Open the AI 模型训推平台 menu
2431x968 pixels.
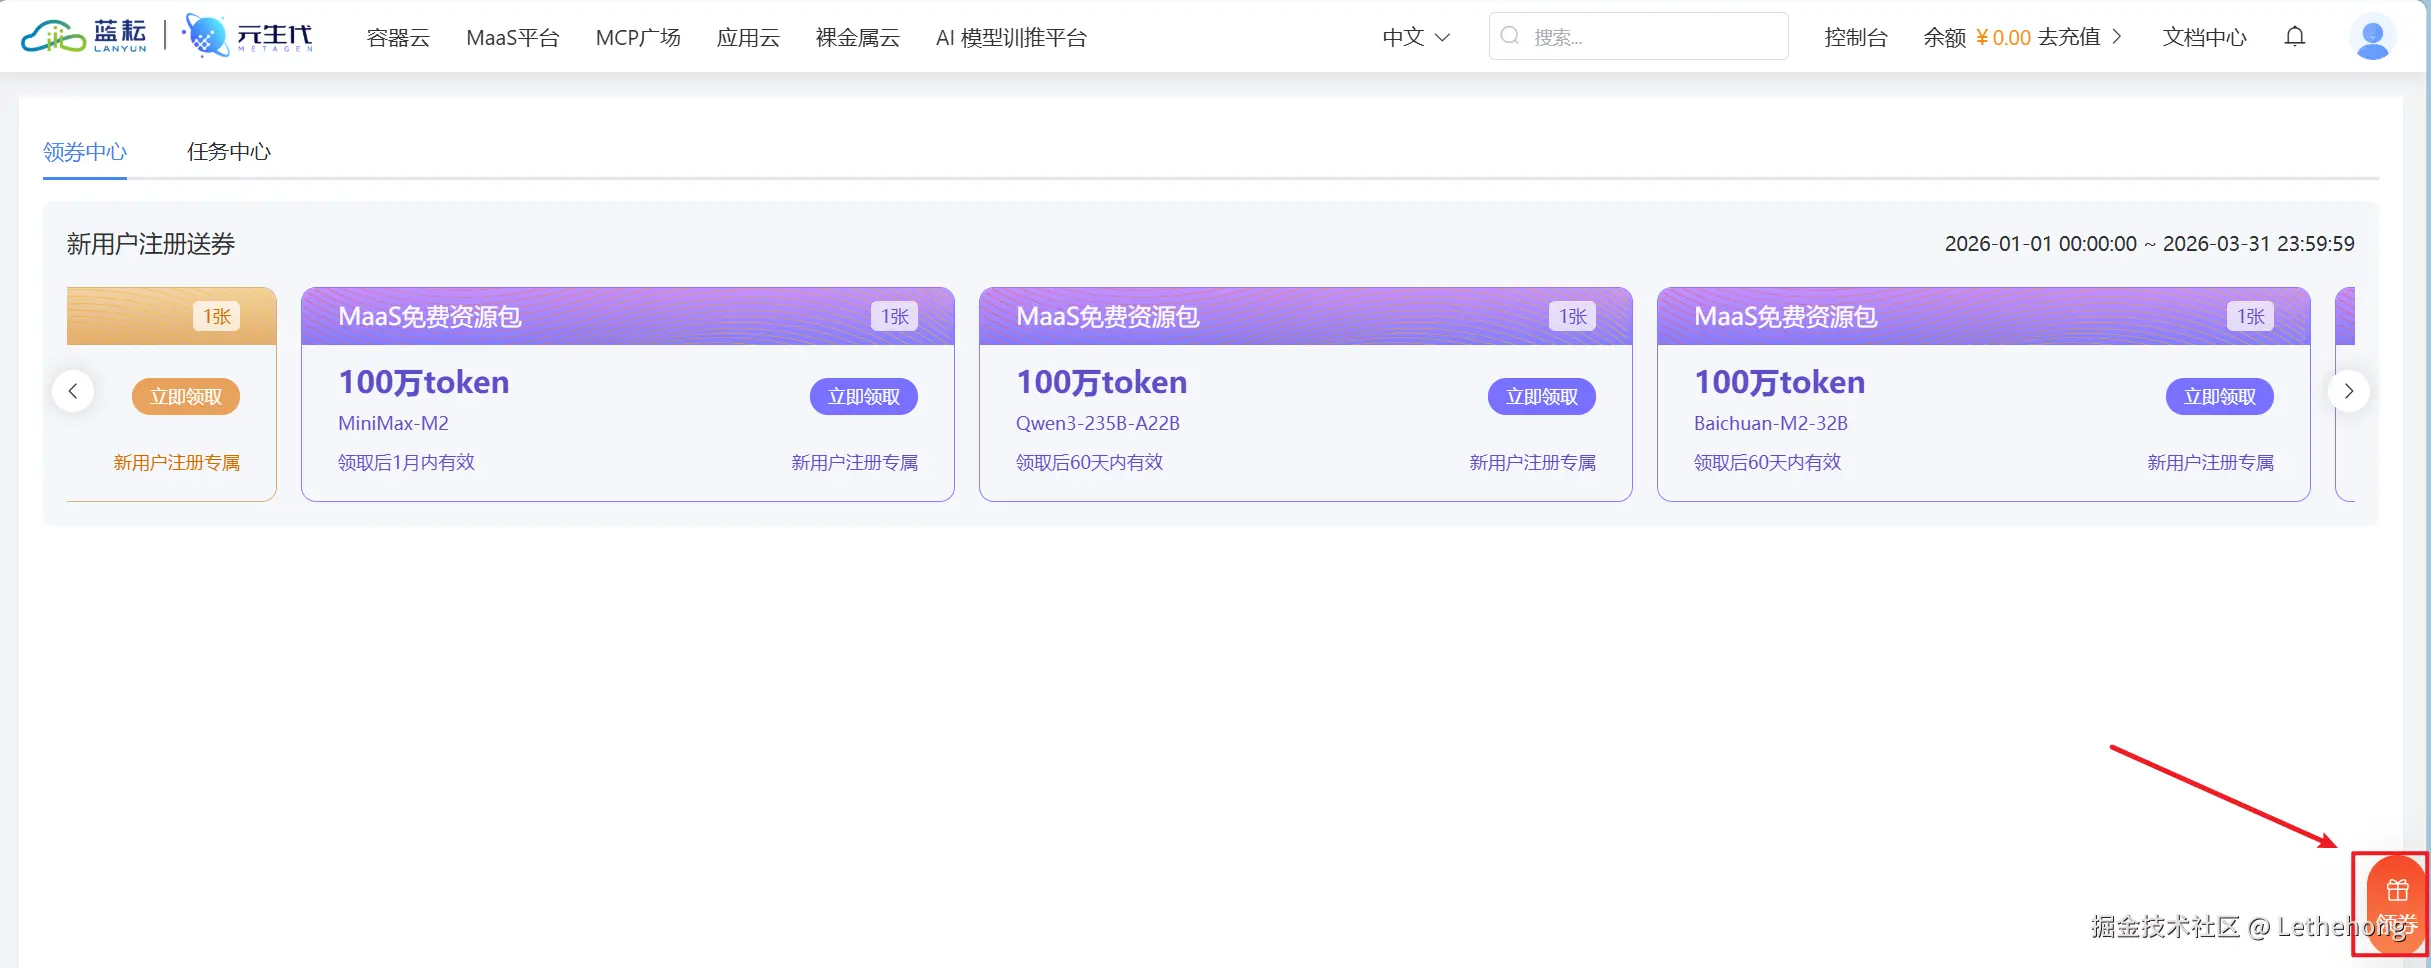pyautogui.click(x=1011, y=38)
